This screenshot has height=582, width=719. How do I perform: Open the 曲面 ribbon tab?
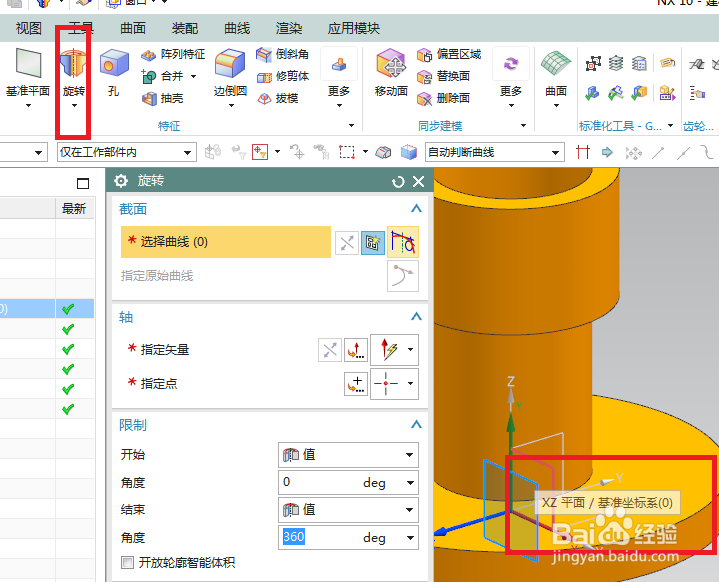click(133, 28)
